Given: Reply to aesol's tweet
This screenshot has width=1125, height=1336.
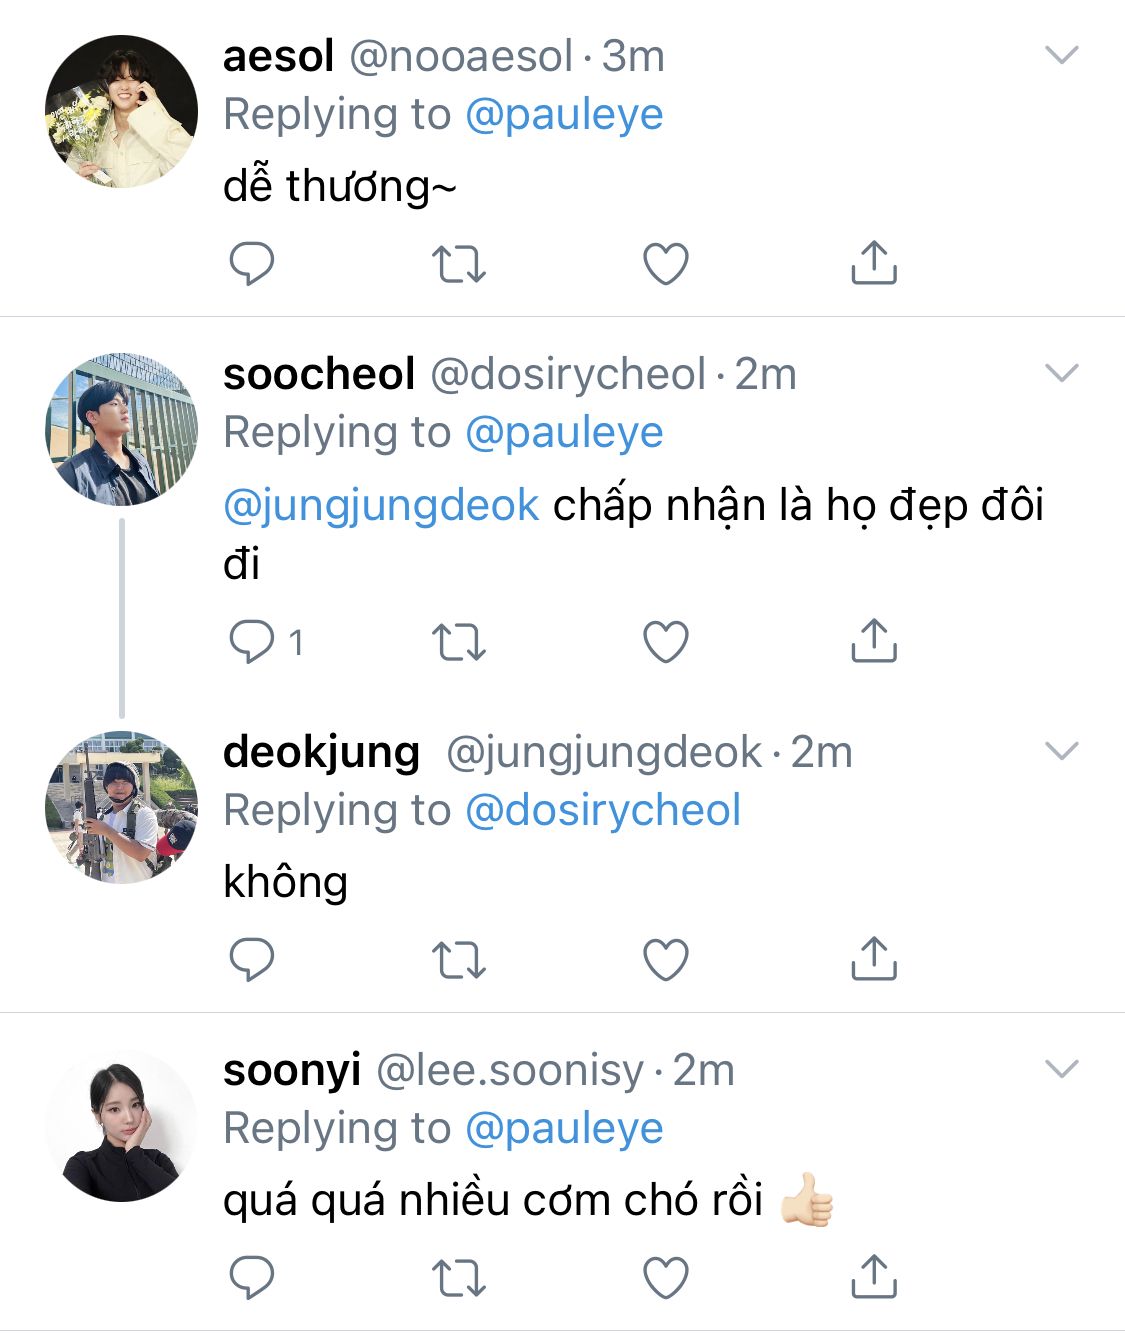Looking at the screenshot, I should point(252,263).
